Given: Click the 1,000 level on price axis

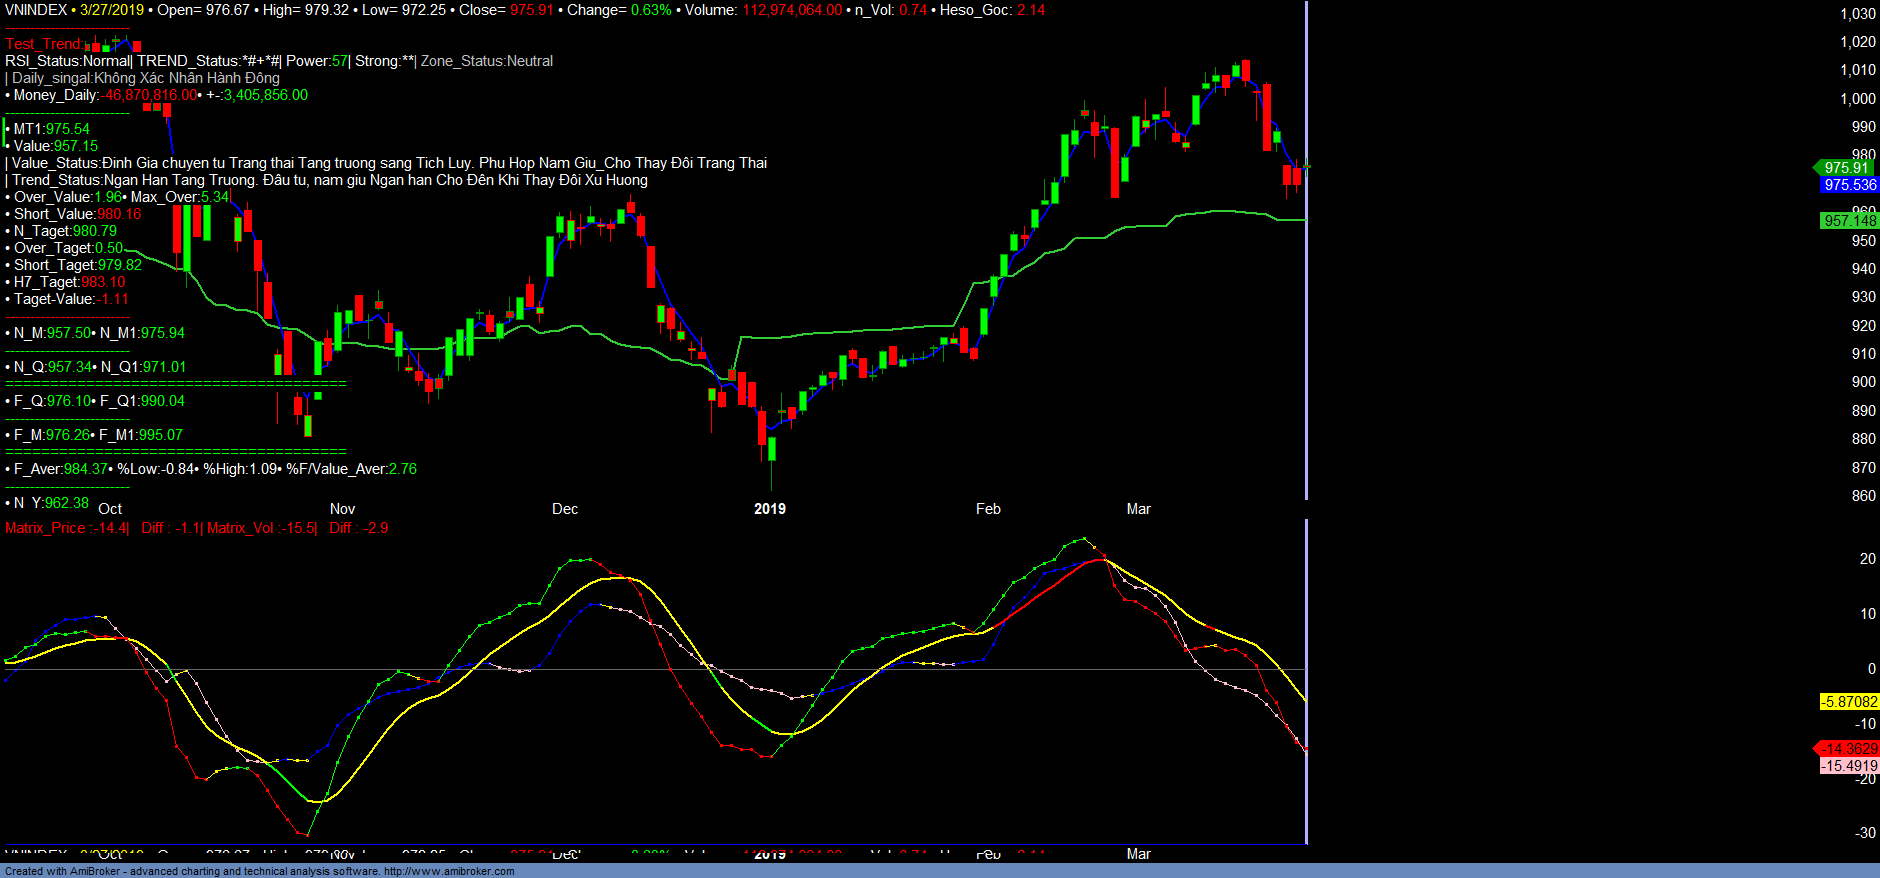Looking at the screenshot, I should pyautogui.click(x=1858, y=99).
